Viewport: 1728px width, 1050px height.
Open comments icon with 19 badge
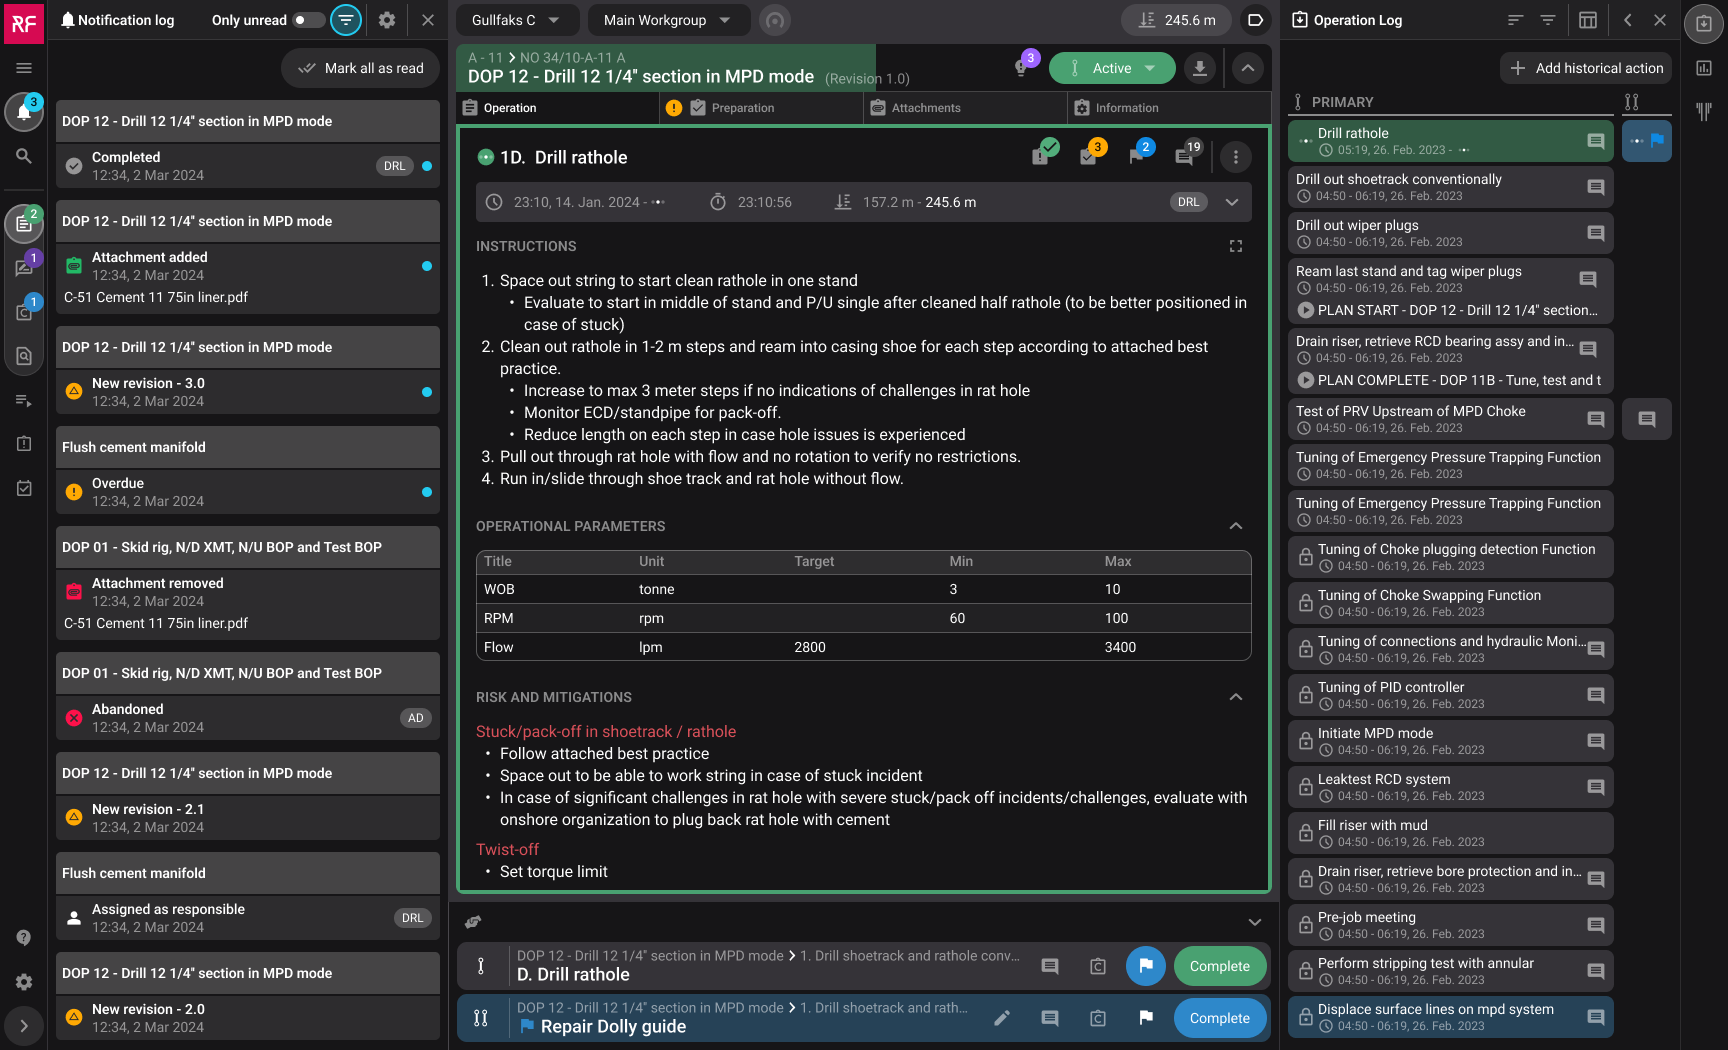[x=1185, y=156]
